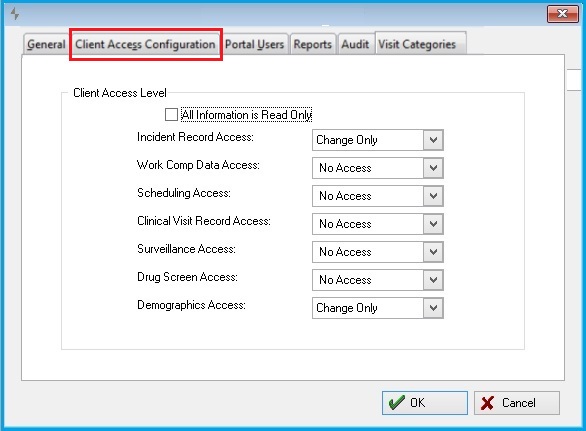Expand the Incident Record Access dropdown arrow

433,140
